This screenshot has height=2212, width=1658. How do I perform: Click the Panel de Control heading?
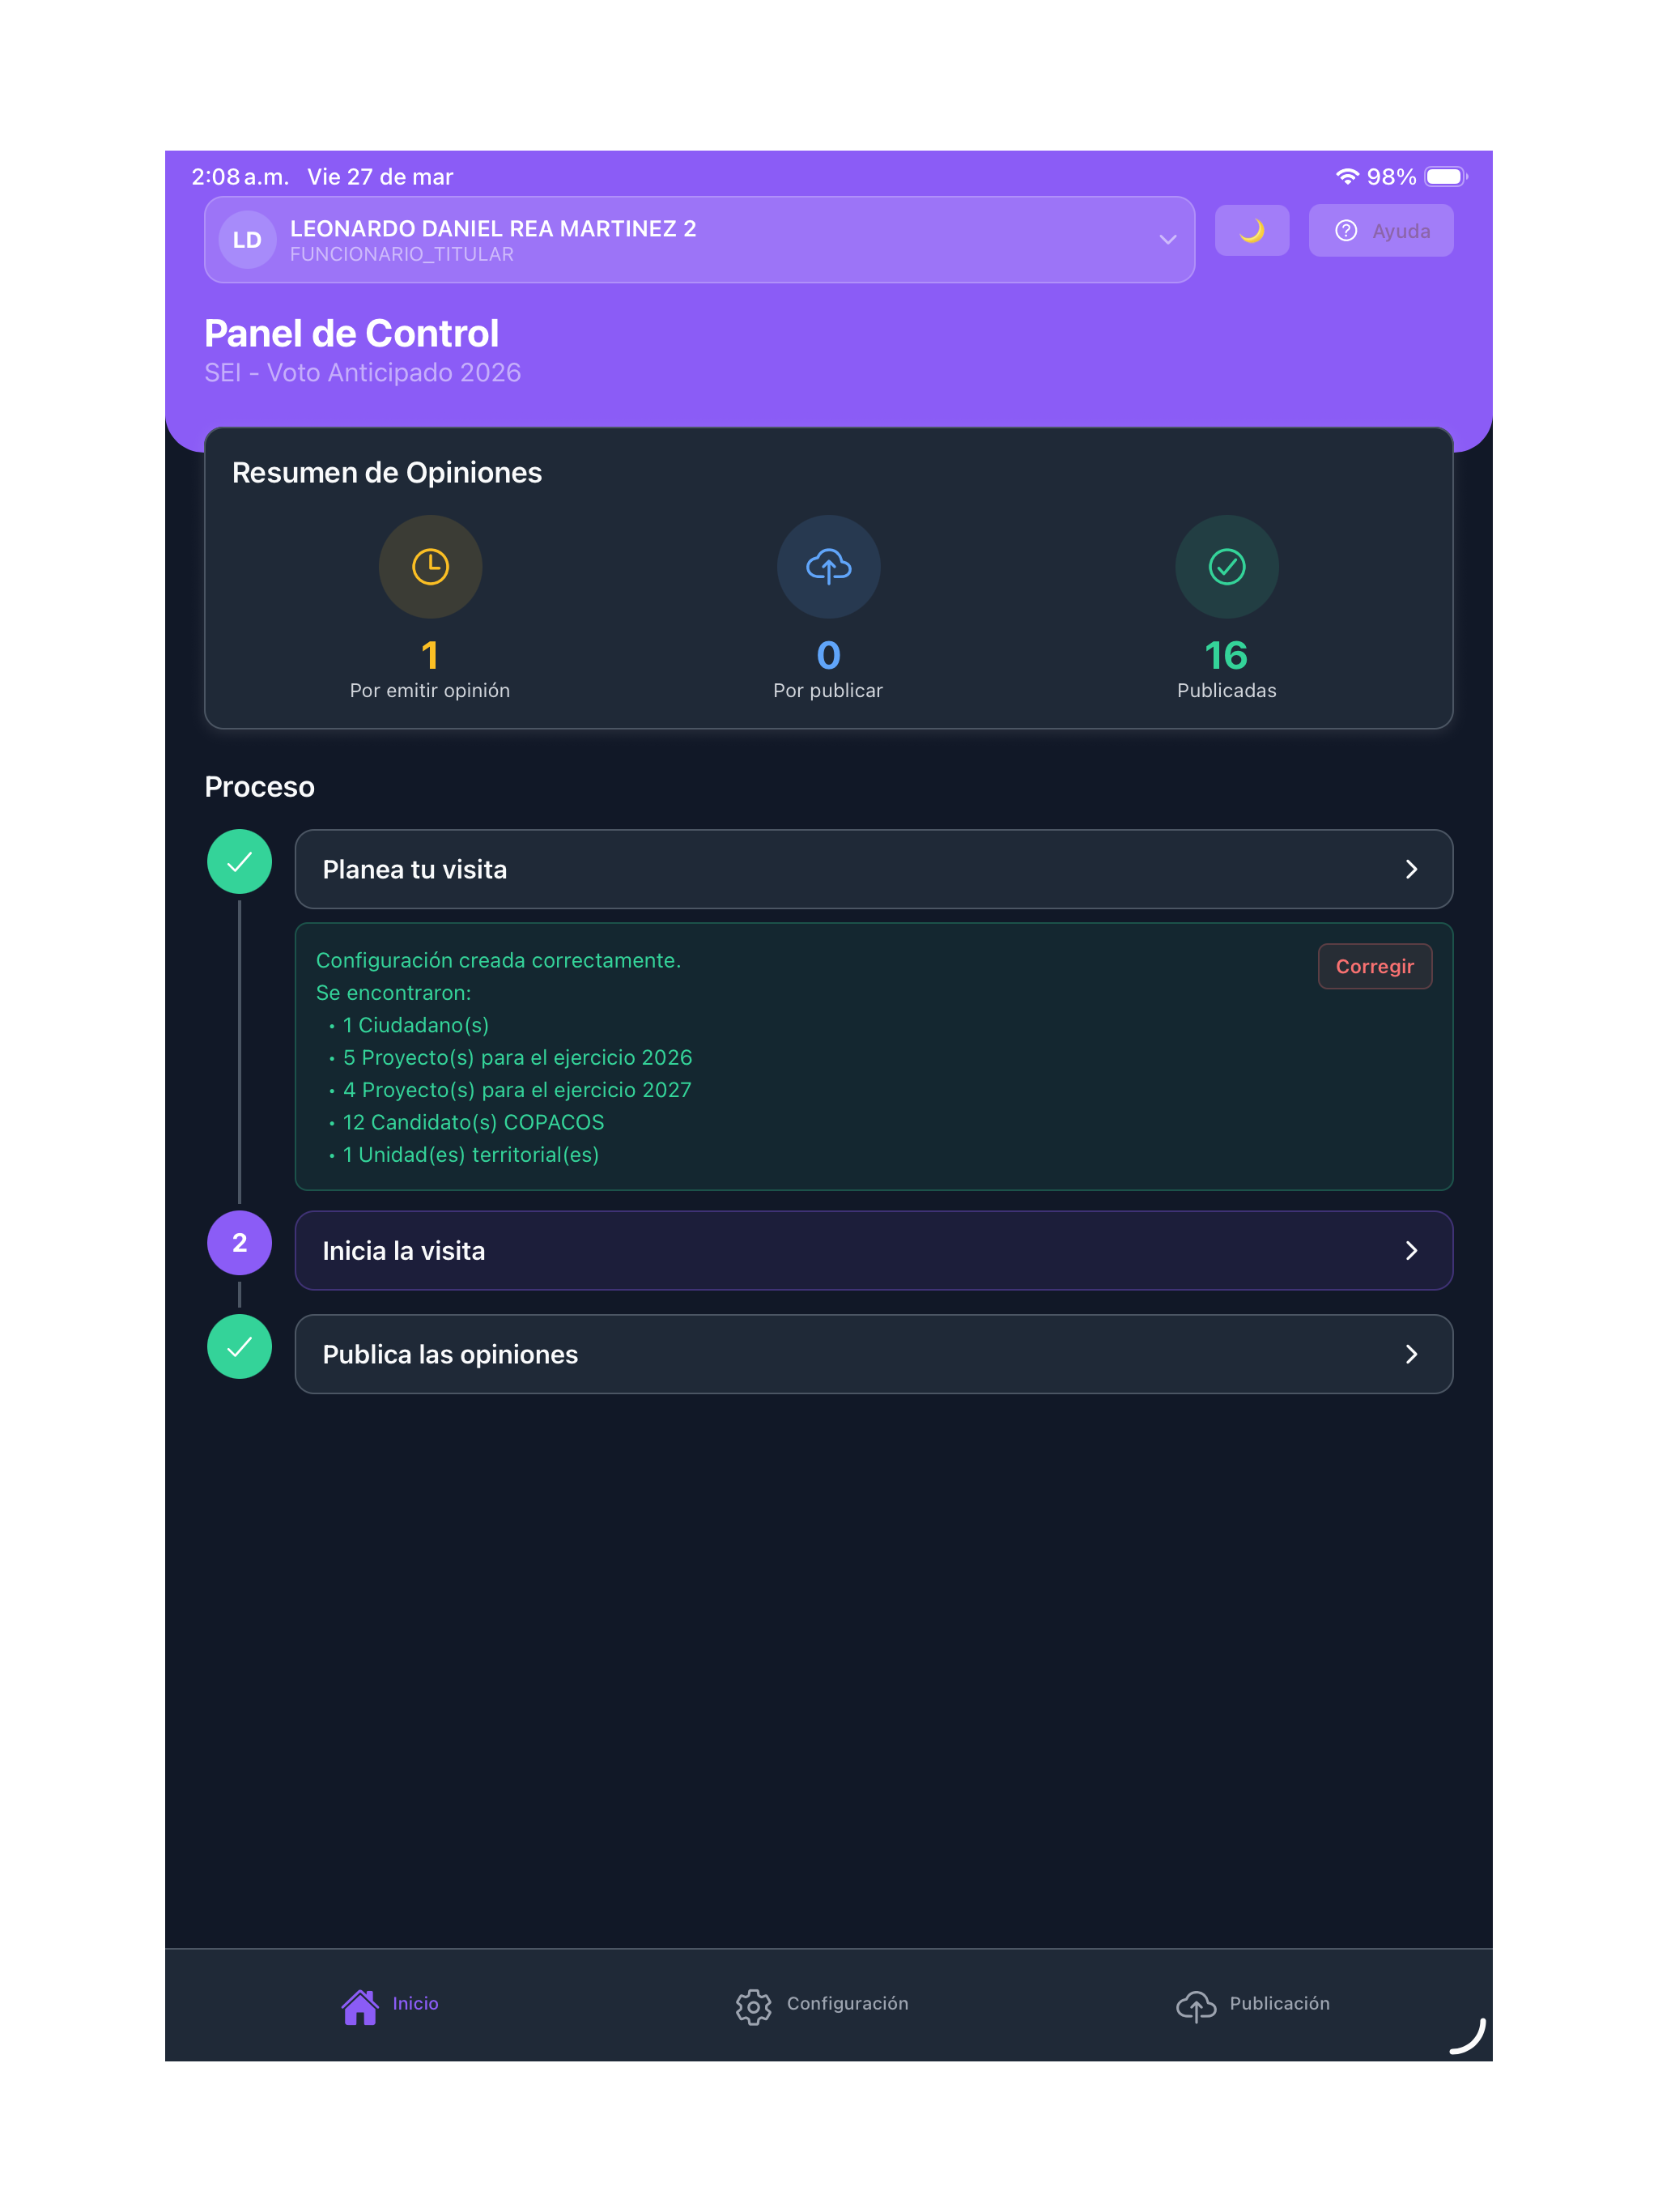pyautogui.click(x=351, y=333)
